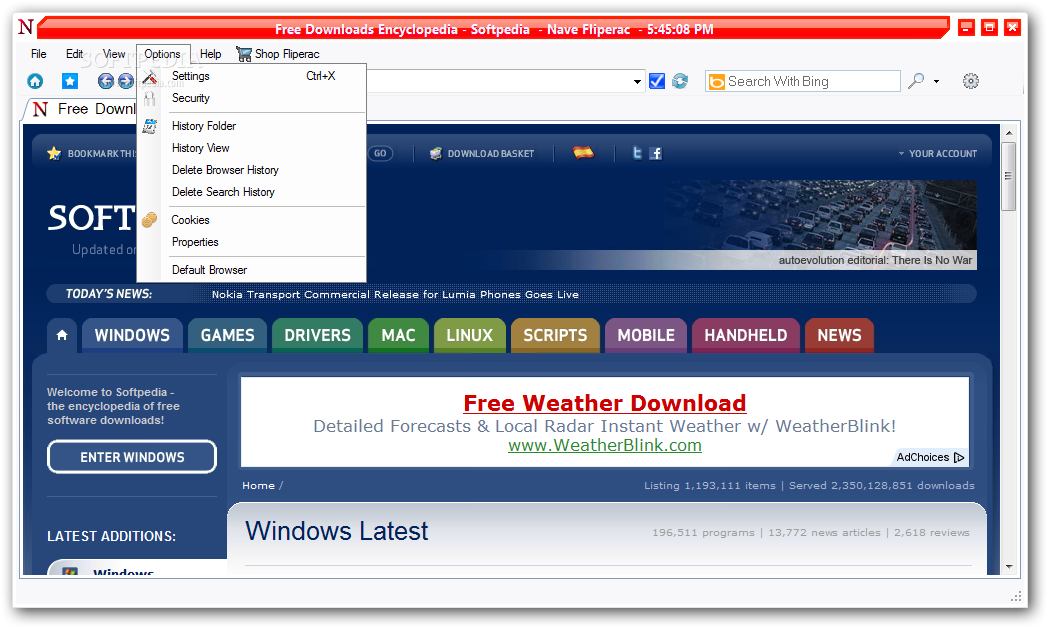Navigate back with the left arrow
The height and width of the screenshot is (628, 1048).
coord(106,82)
